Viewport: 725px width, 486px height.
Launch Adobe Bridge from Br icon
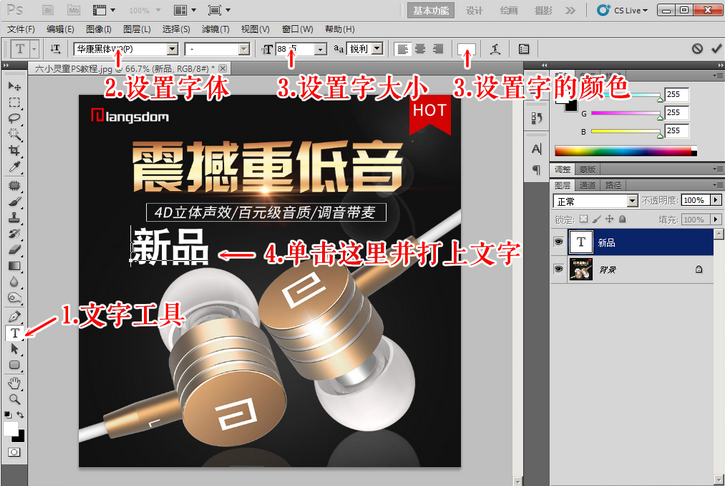(x=48, y=10)
